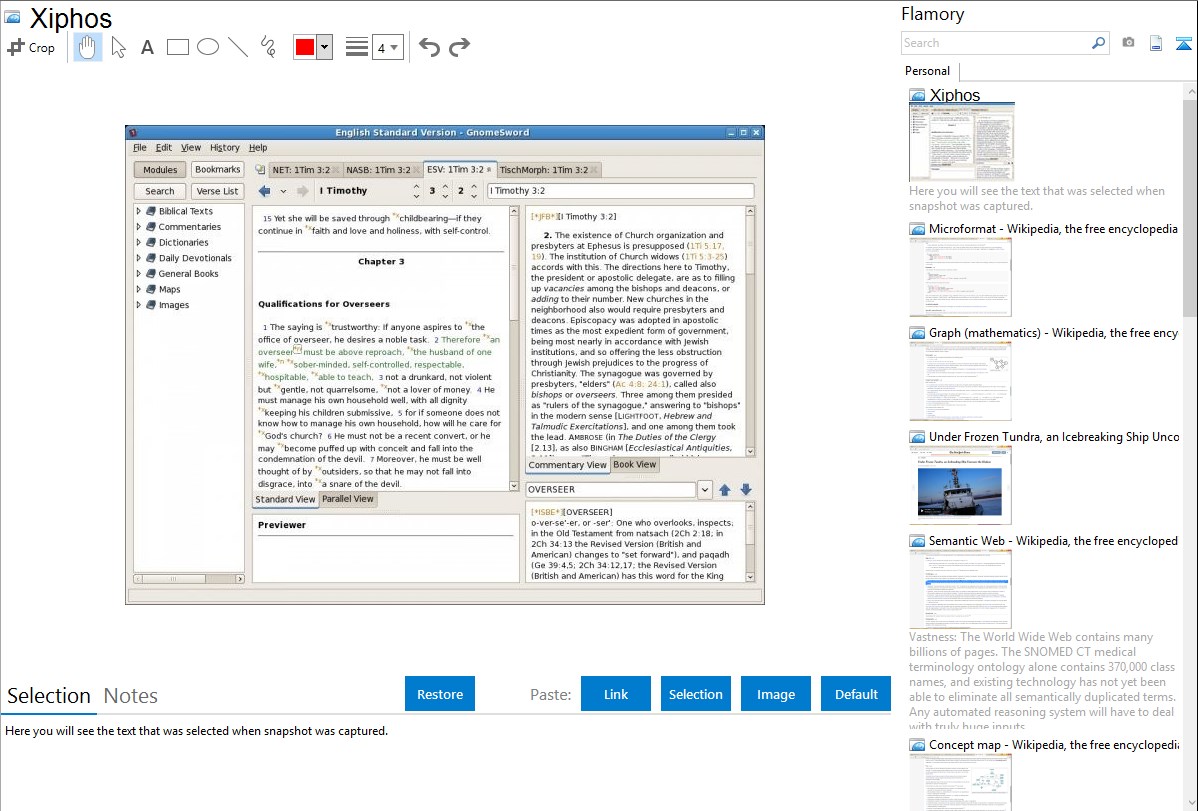The height and width of the screenshot is (811, 1198).
Task: Click the blue back navigation arrow
Action: [x=264, y=191]
